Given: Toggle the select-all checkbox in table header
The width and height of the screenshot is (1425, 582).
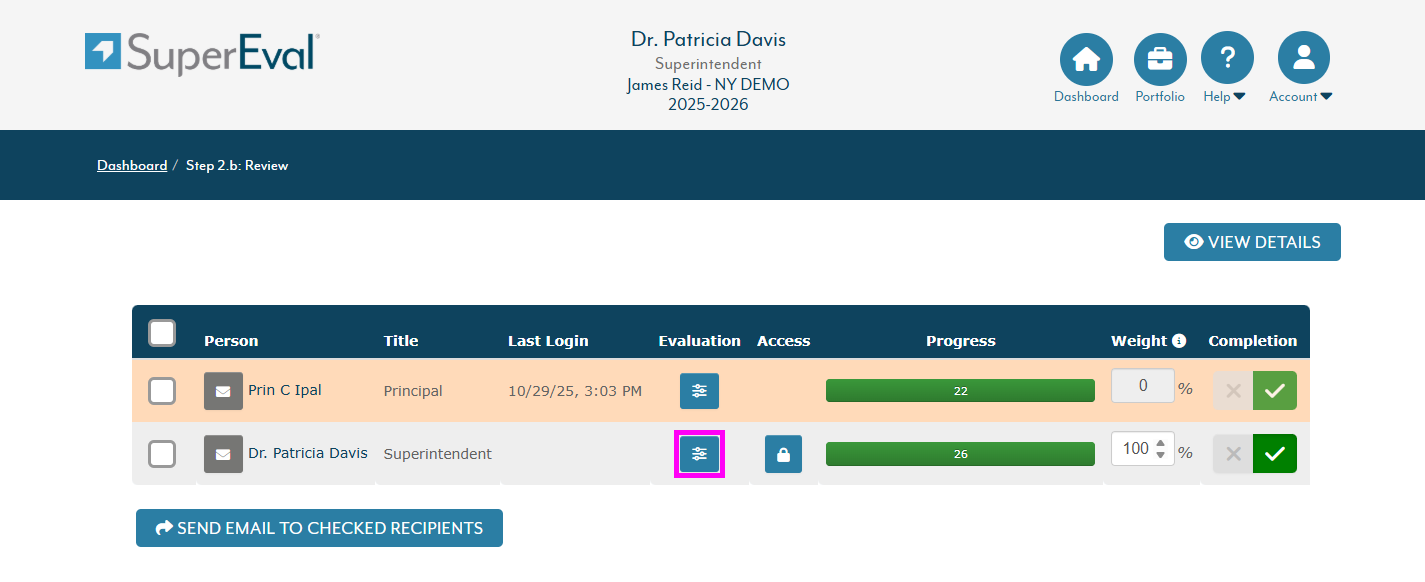Looking at the screenshot, I should 162,333.
